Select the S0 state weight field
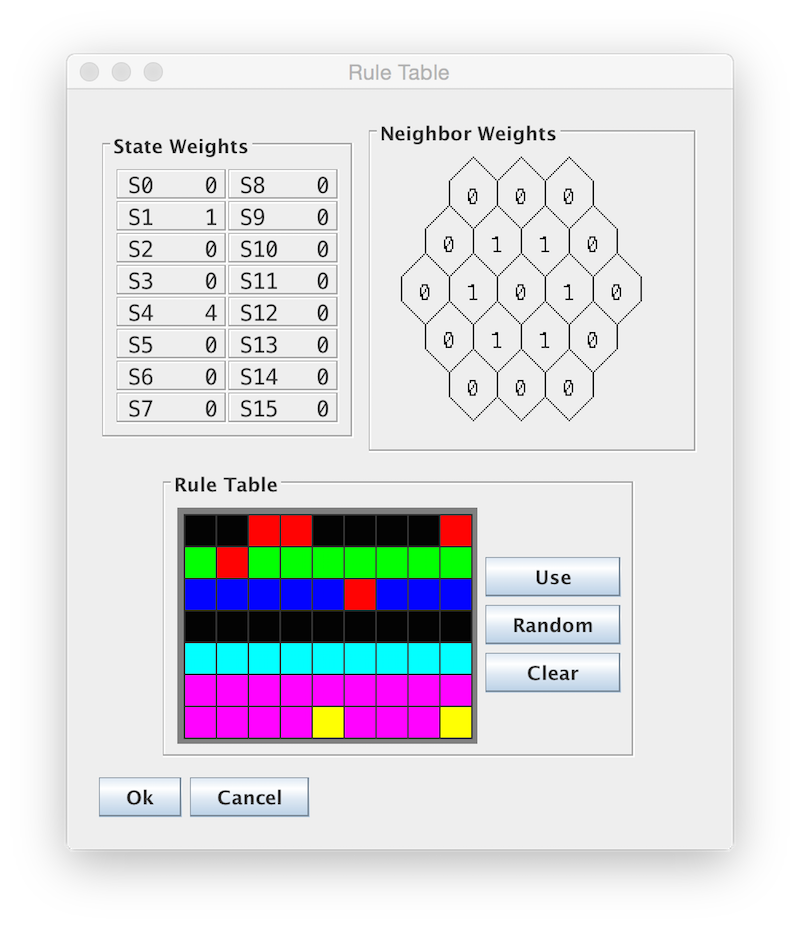Viewport: 800px width, 929px height. point(171,184)
